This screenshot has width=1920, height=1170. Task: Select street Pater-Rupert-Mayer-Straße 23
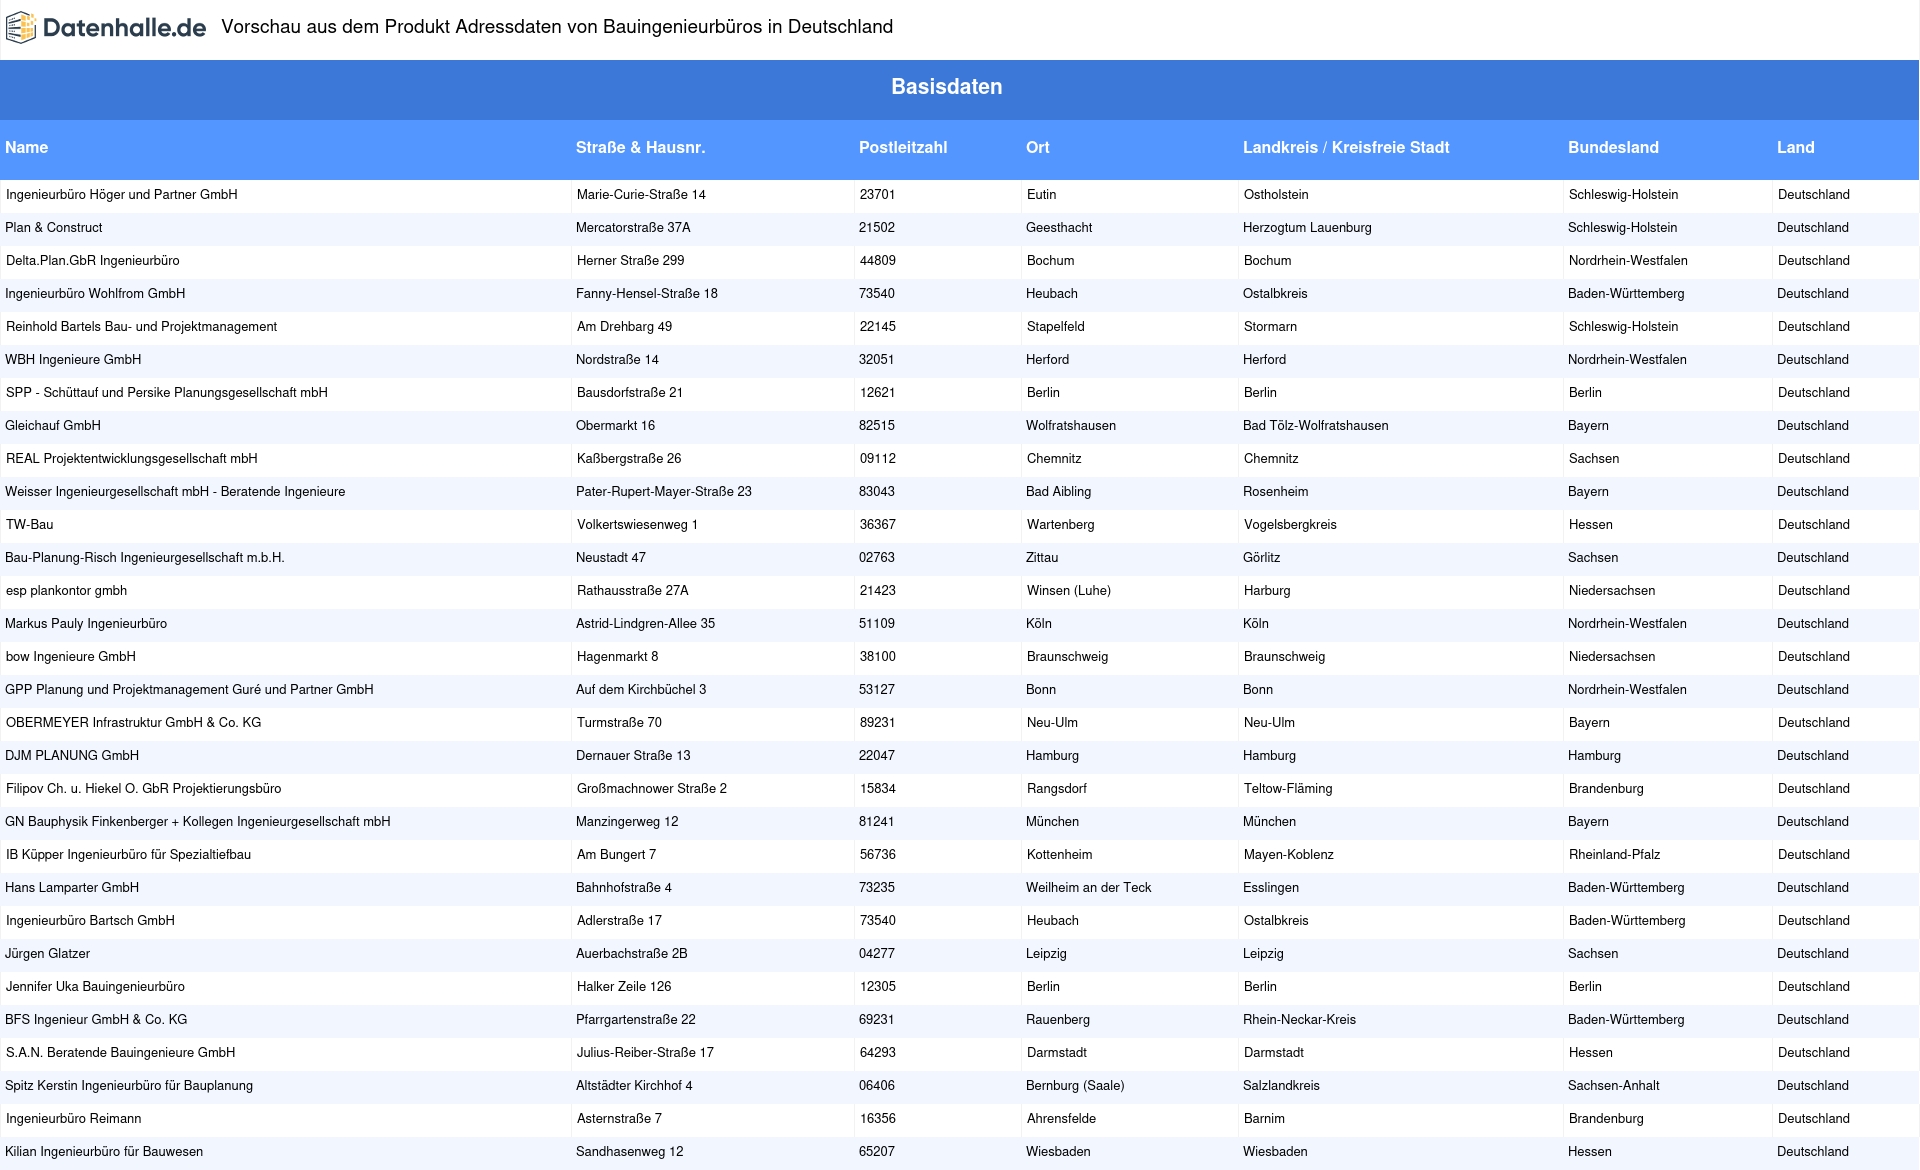664,492
